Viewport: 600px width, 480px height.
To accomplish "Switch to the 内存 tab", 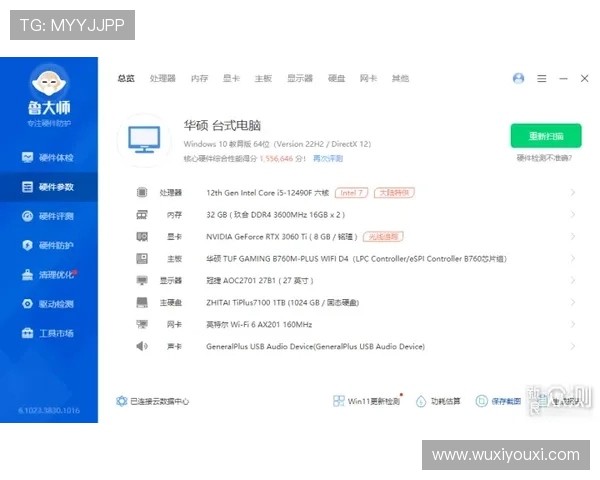I will (199, 78).
